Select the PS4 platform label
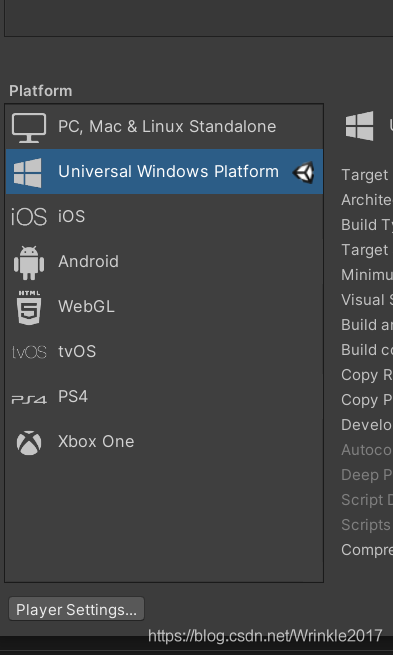 pos(73,397)
